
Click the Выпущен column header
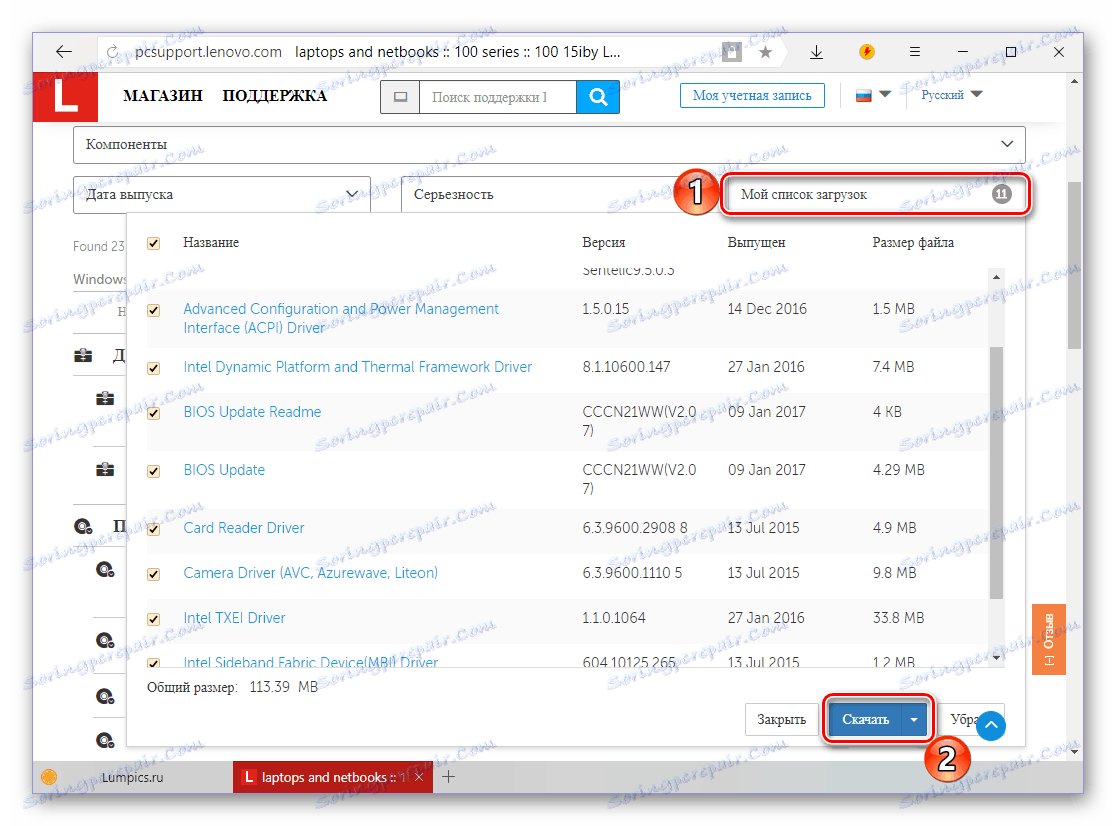pos(756,243)
